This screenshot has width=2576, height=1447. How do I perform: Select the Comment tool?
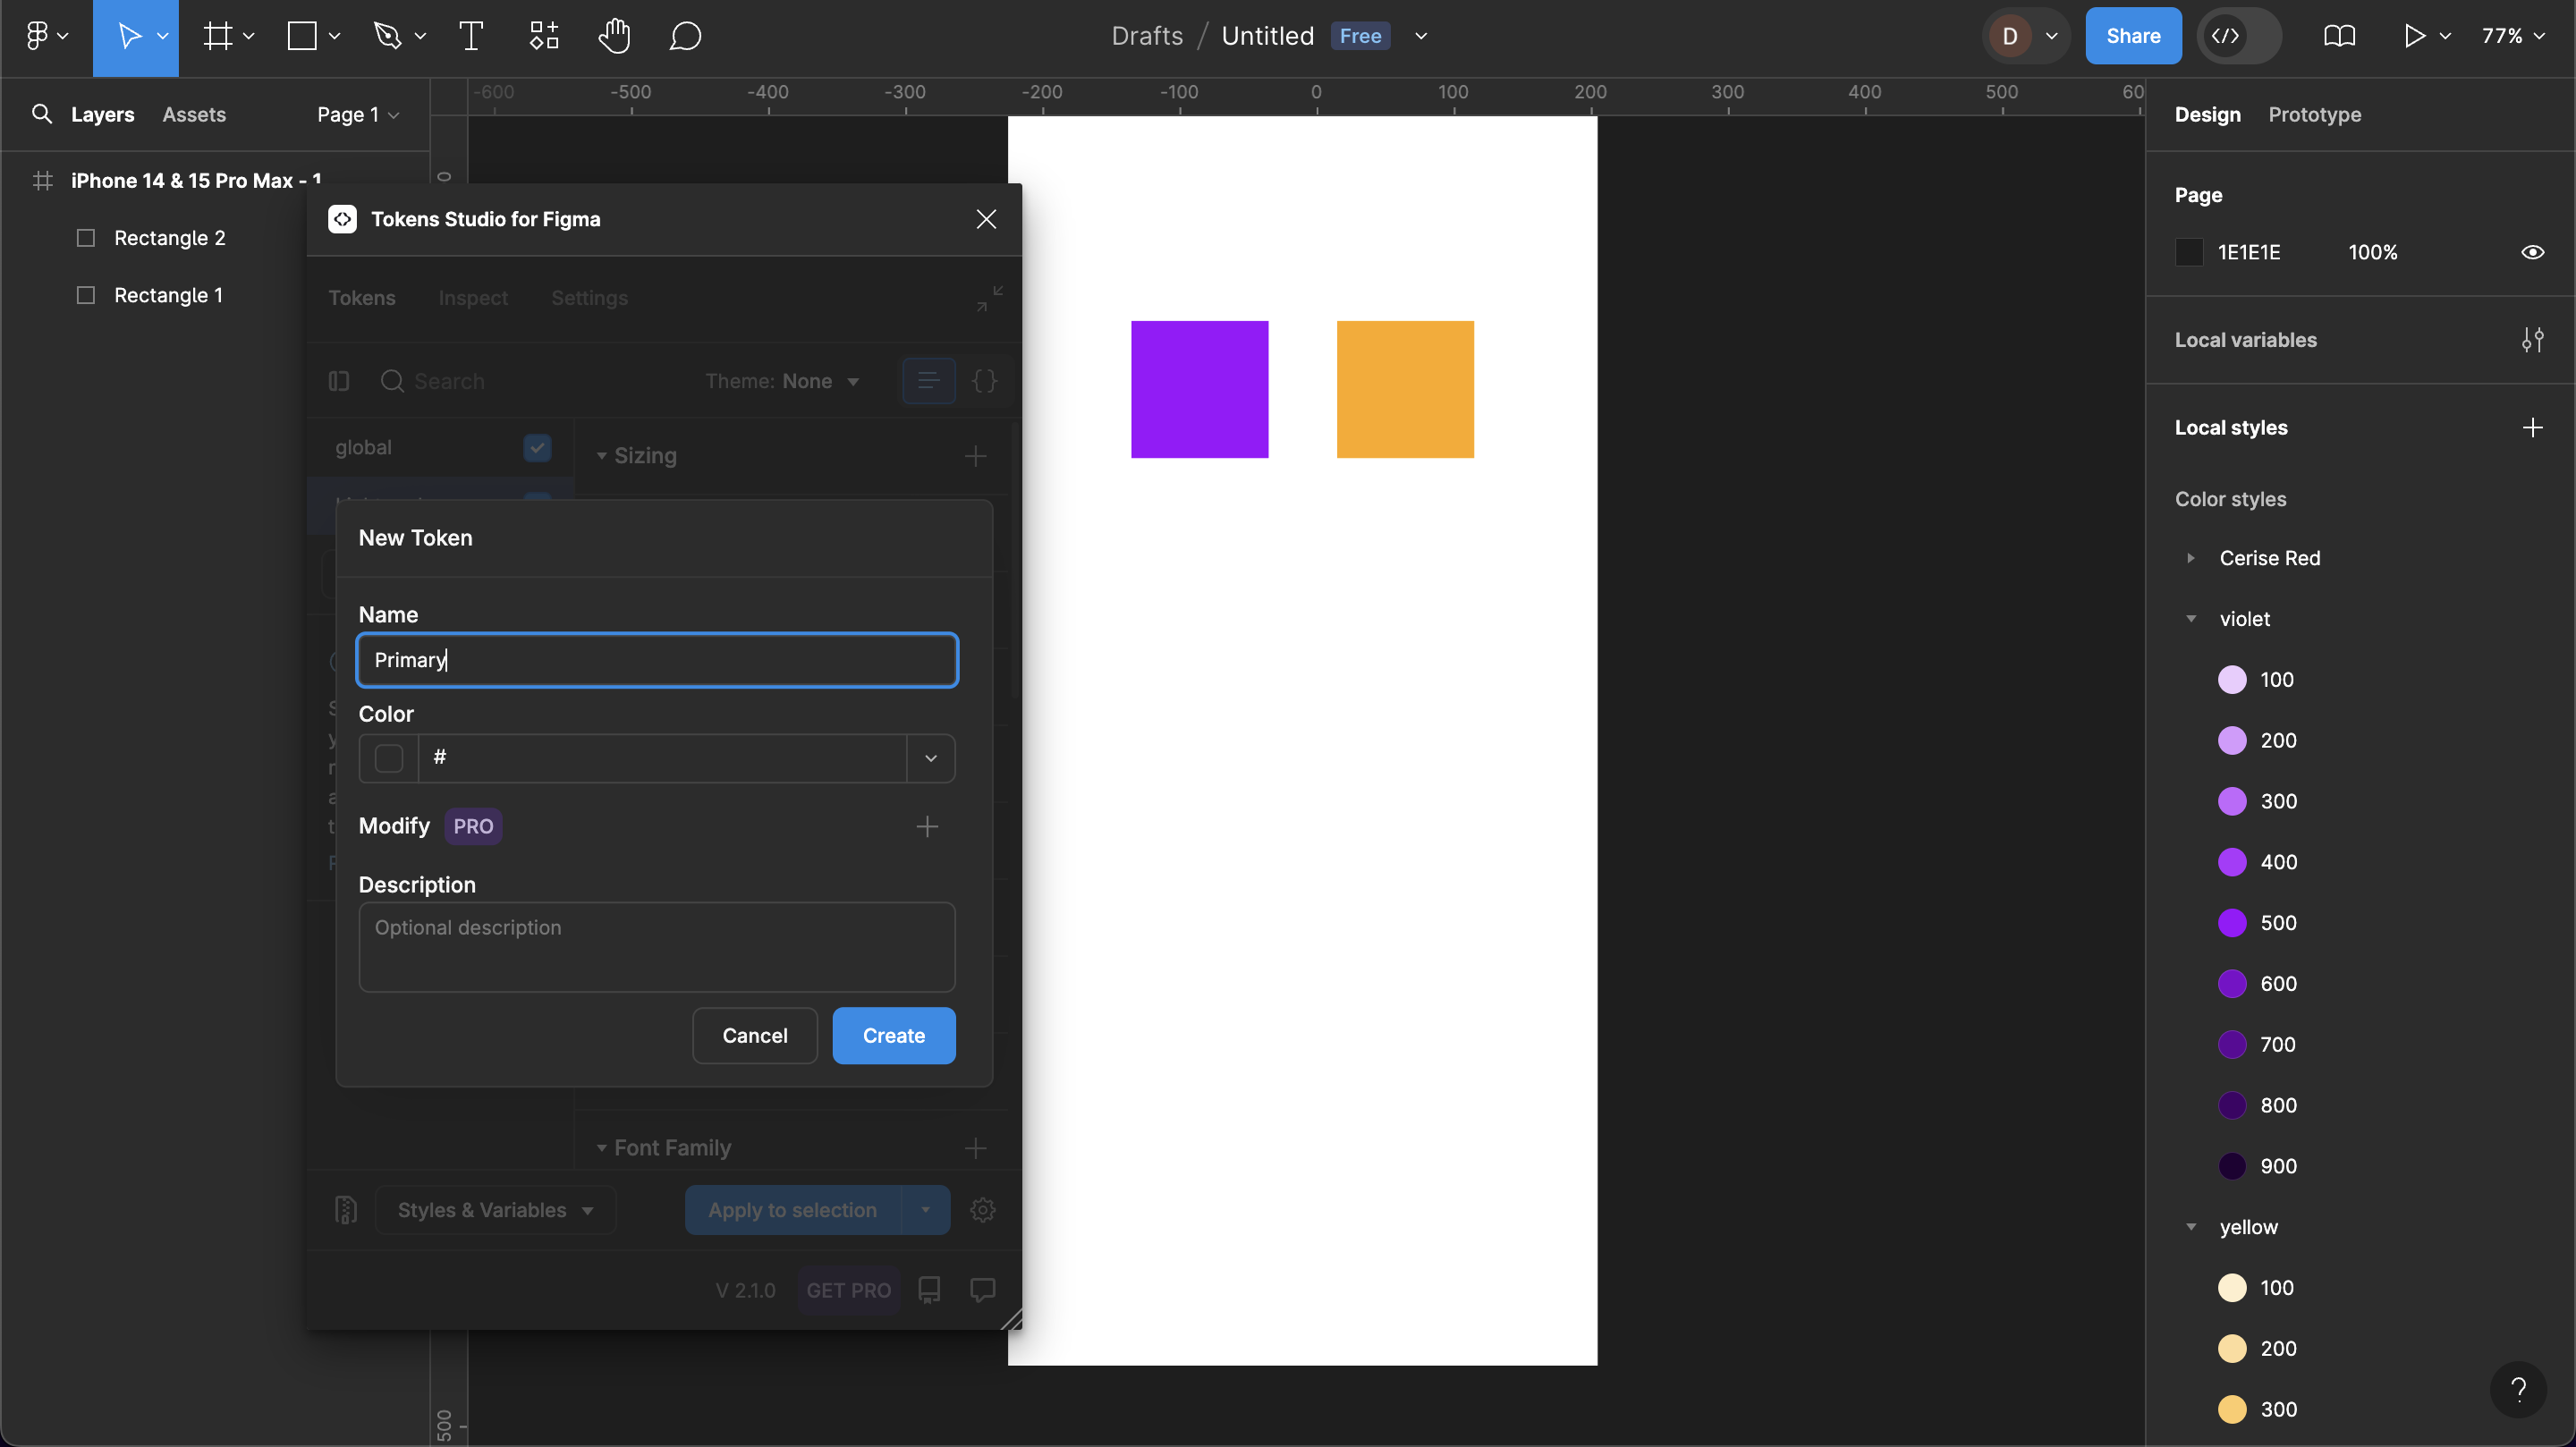tap(685, 36)
